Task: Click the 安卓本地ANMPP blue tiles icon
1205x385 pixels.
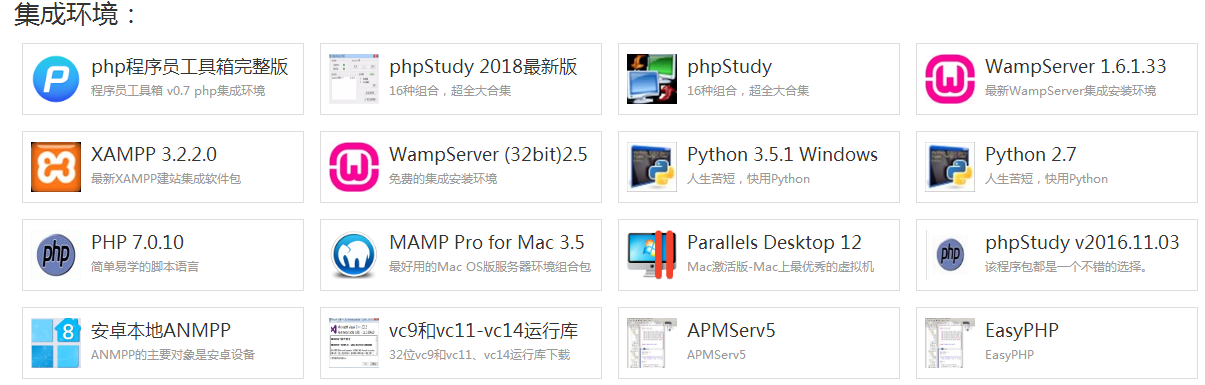Action: (x=56, y=343)
